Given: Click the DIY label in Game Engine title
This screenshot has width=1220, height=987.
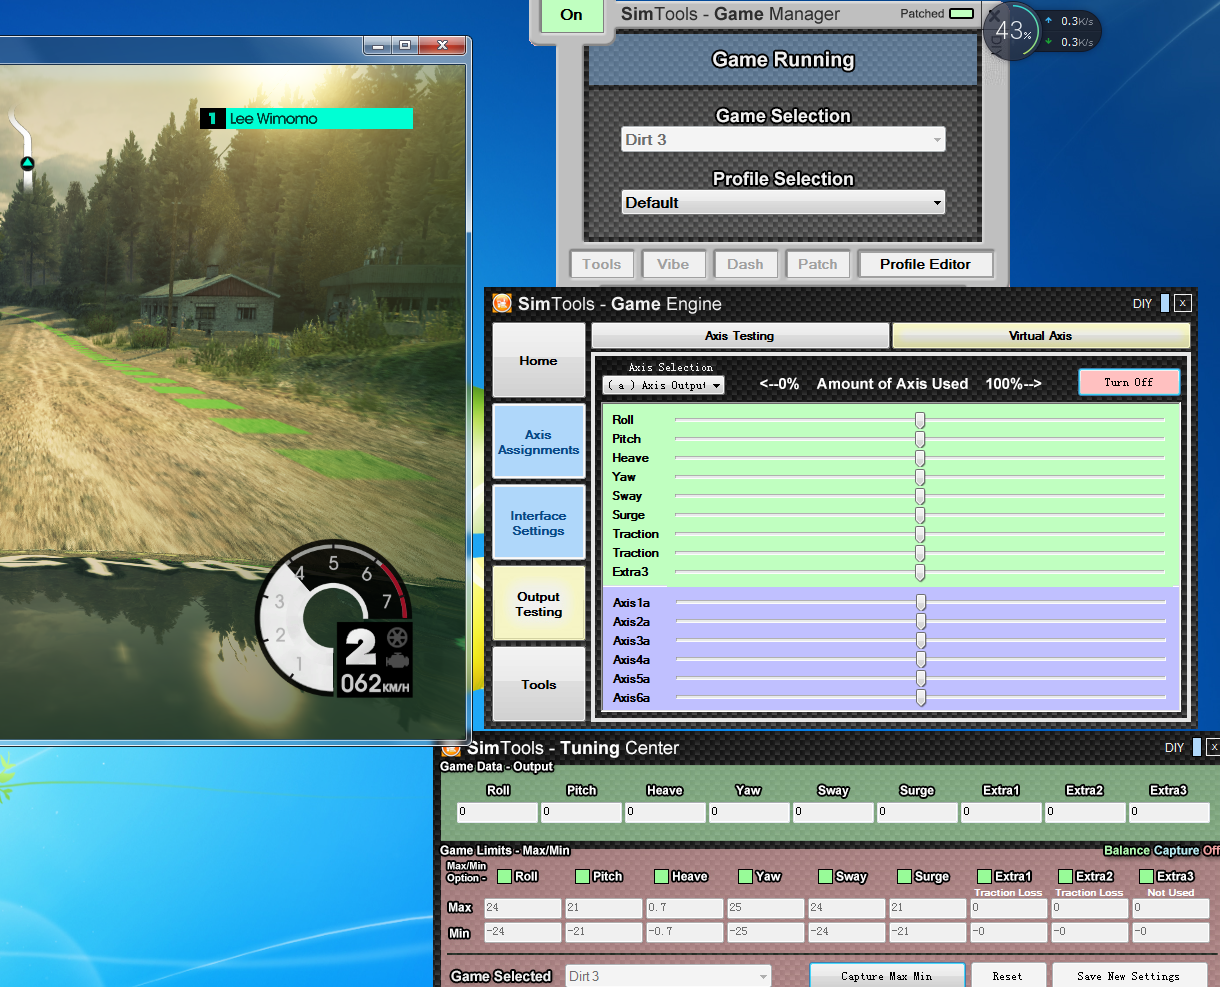Looking at the screenshot, I should [1143, 303].
